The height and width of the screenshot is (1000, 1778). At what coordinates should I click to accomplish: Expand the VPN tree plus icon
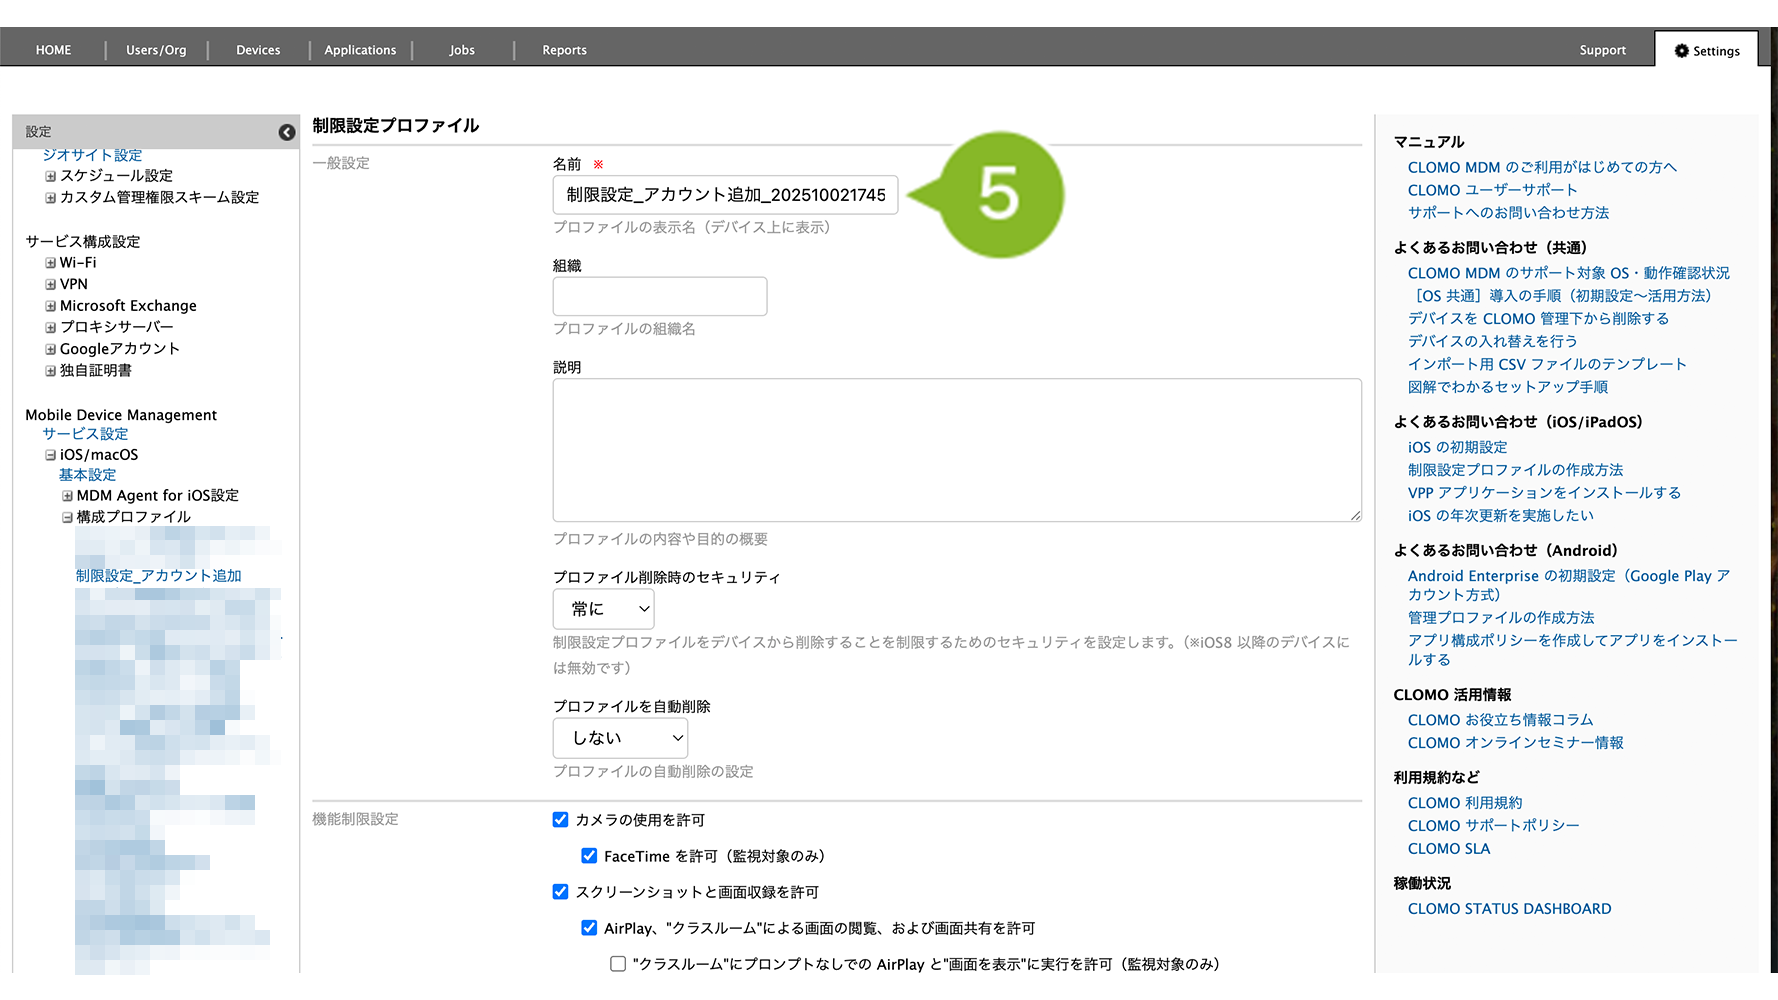point(50,285)
